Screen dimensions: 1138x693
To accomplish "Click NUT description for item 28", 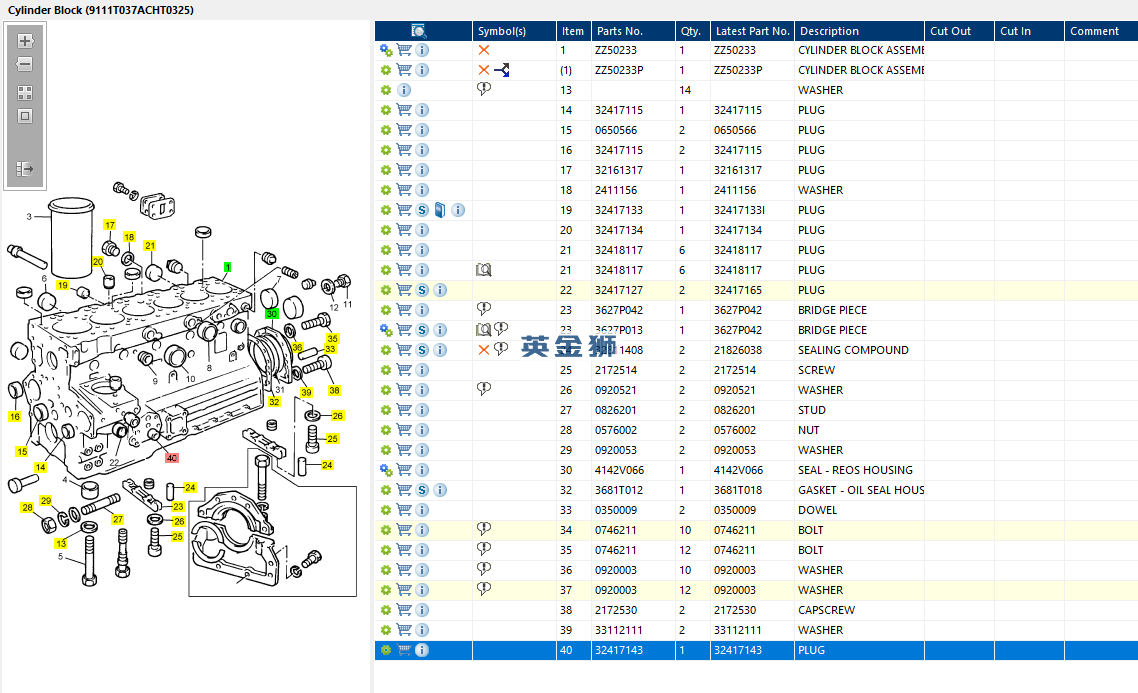I will (809, 430).
